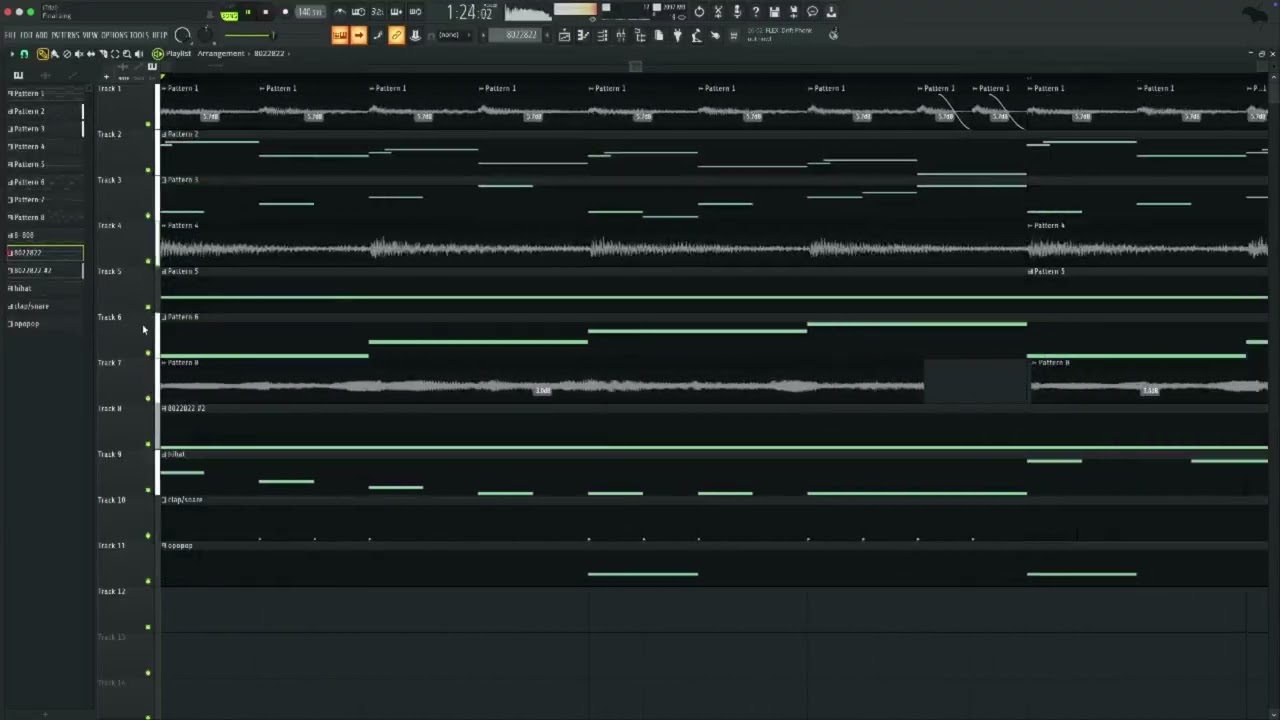Image resolution: width=1280 pixels, height=720 pixels.
Task: Switch the Pat/Song mode toggle
Action: 231,15
